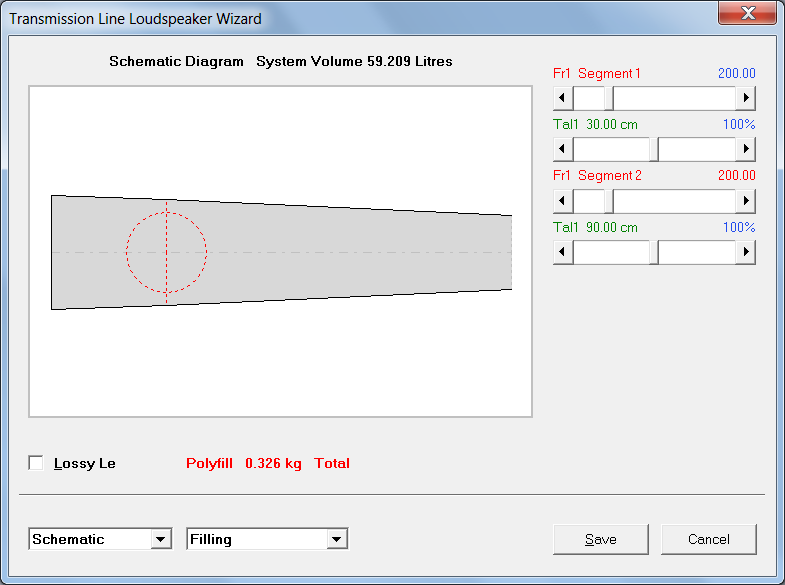This screenshot has width=785, height=585.
Task: Decrease Fr1 Segment 1 with left arrow
Action: (563, 98)
